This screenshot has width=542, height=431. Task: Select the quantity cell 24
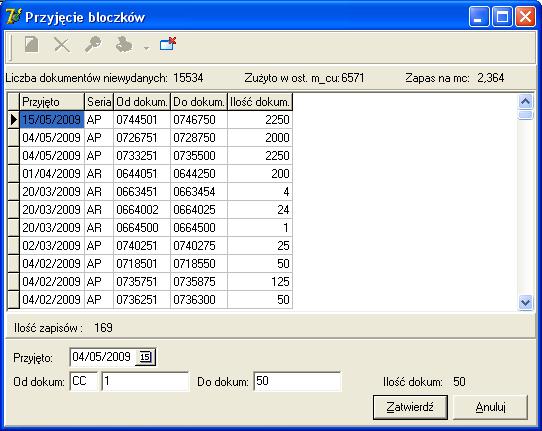click(x=260, y=209)
